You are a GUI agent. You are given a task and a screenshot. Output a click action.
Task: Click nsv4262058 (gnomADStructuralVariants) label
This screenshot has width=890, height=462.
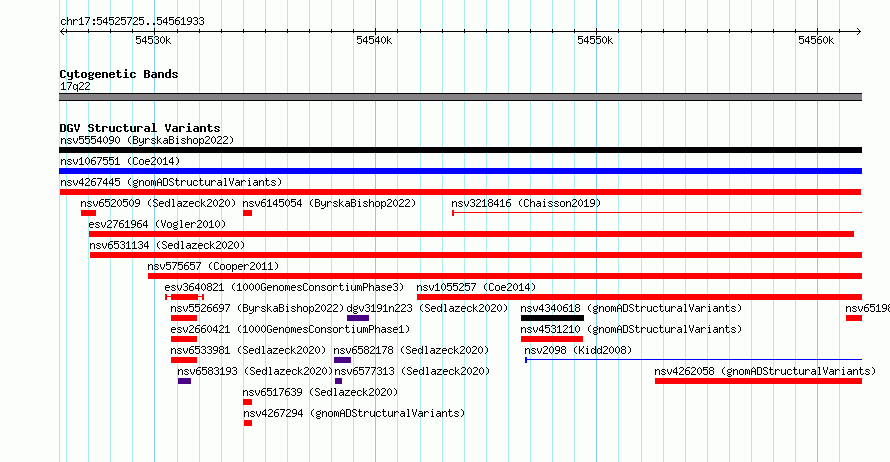point(765,371)
